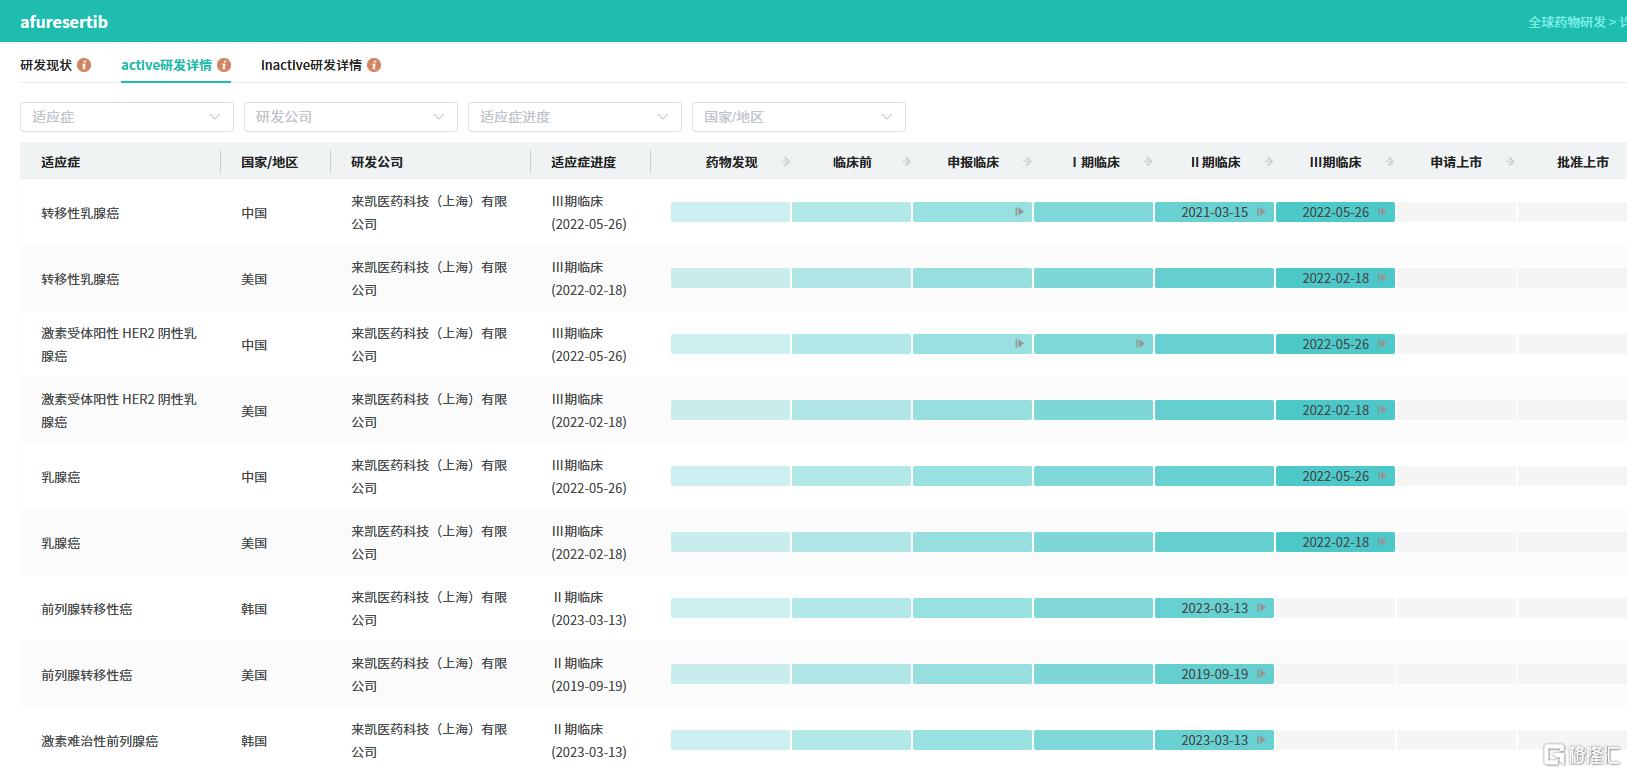Image resolution: width=1627 pixels, height=773 pixels.
Task: Click flag icon on 2019-09-19 phase bar
Action: point(1261,674)
